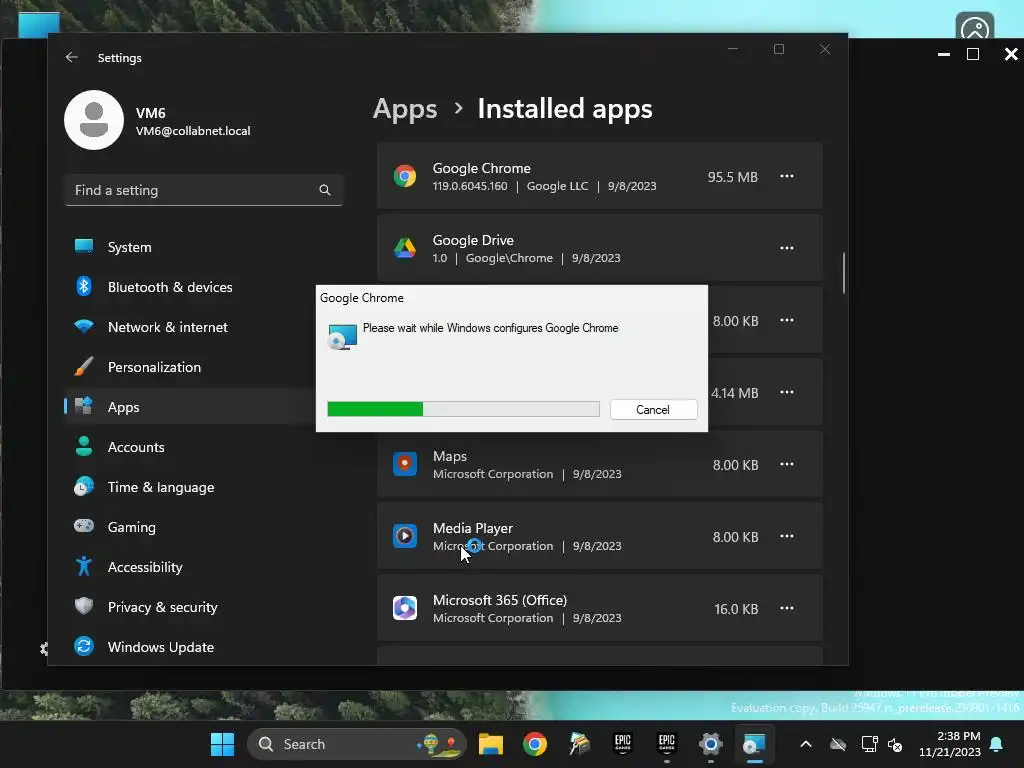Click the game controller Gaming icon

point(84,526)
